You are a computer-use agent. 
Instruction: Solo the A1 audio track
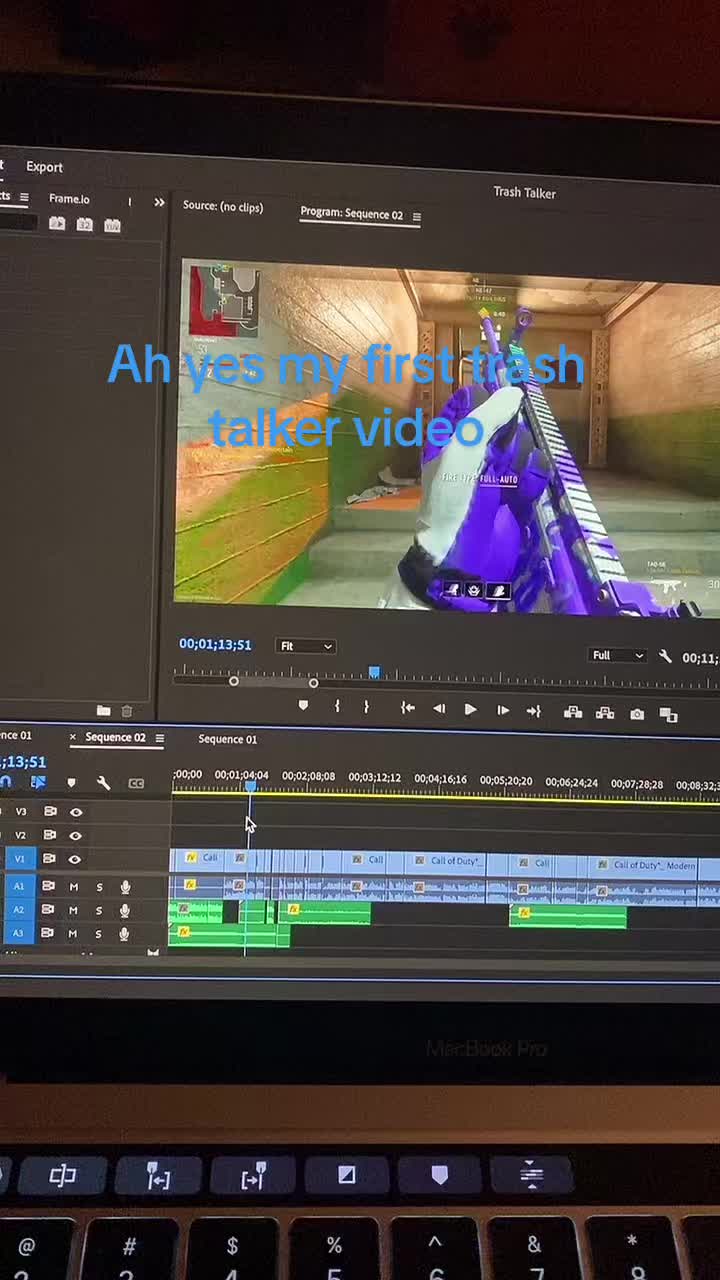(99, 887)
